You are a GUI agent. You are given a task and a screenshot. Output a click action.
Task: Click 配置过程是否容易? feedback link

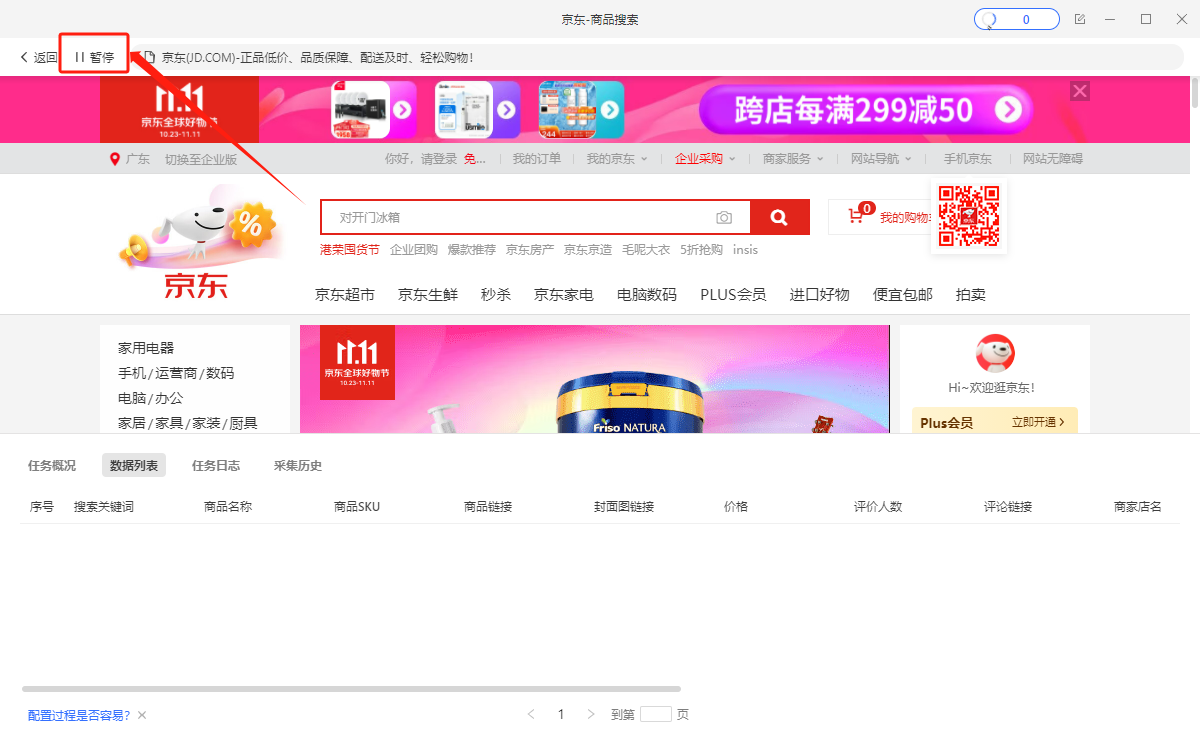pos(79,715)
